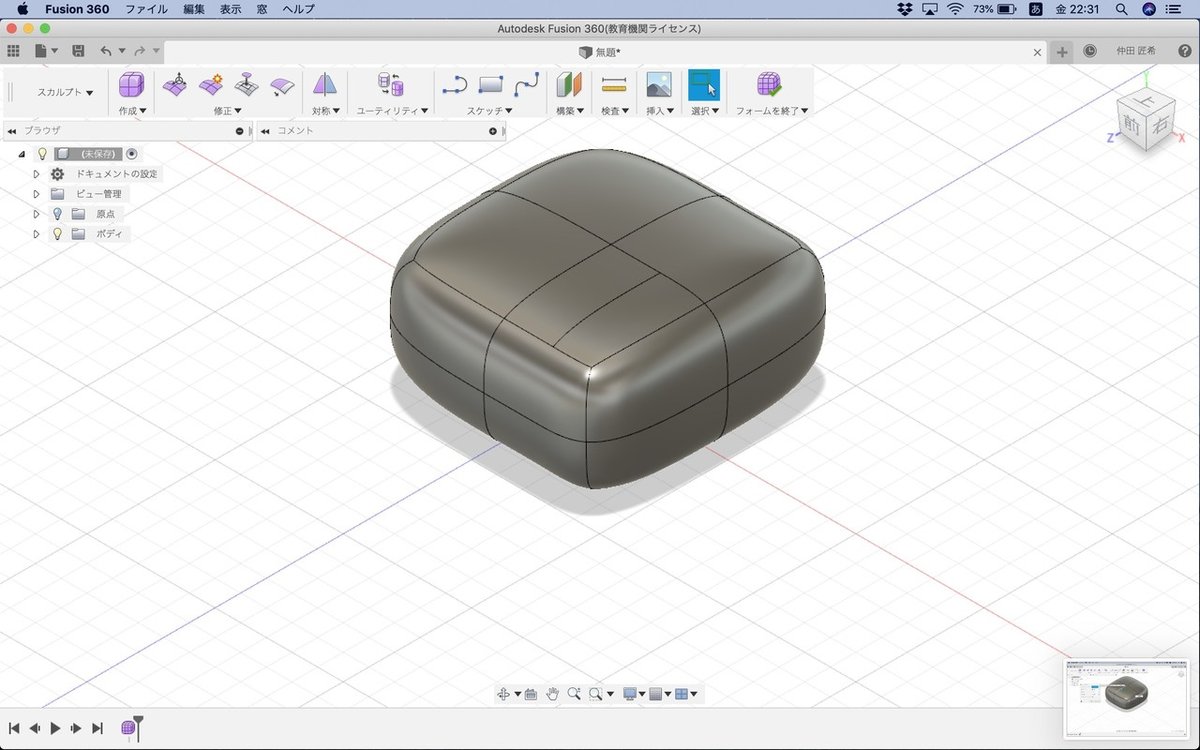Open the 検査 dropdown menu

click(x=615, y=111)
